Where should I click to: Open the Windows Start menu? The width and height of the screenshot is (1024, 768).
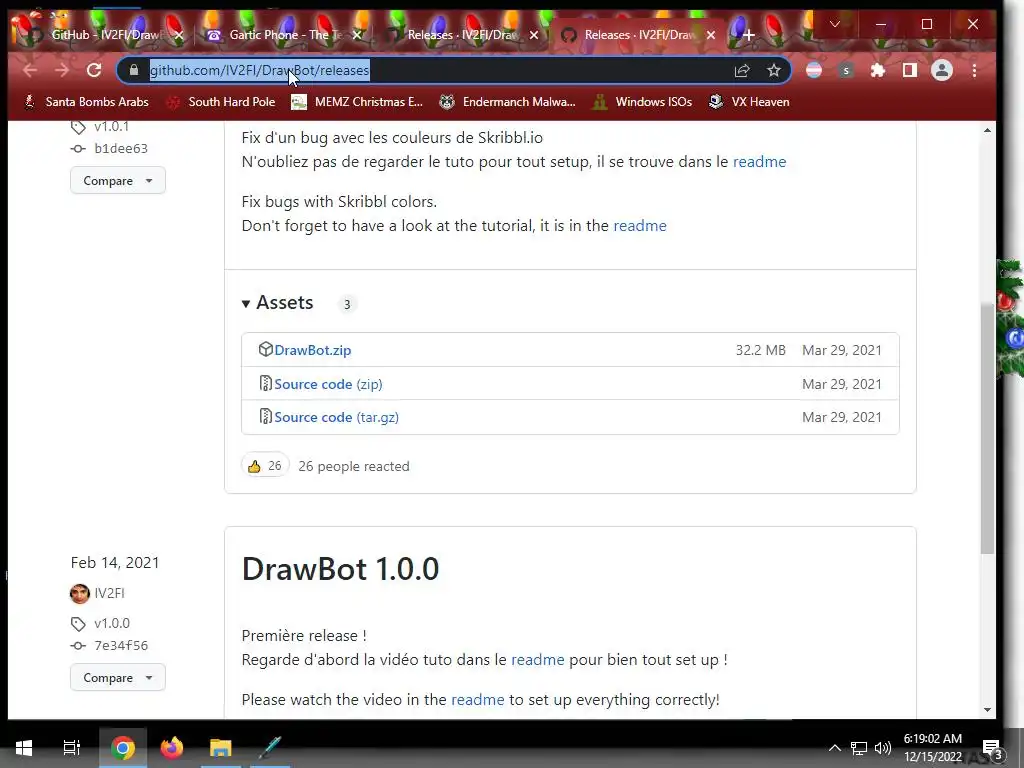tap(24, 747)
